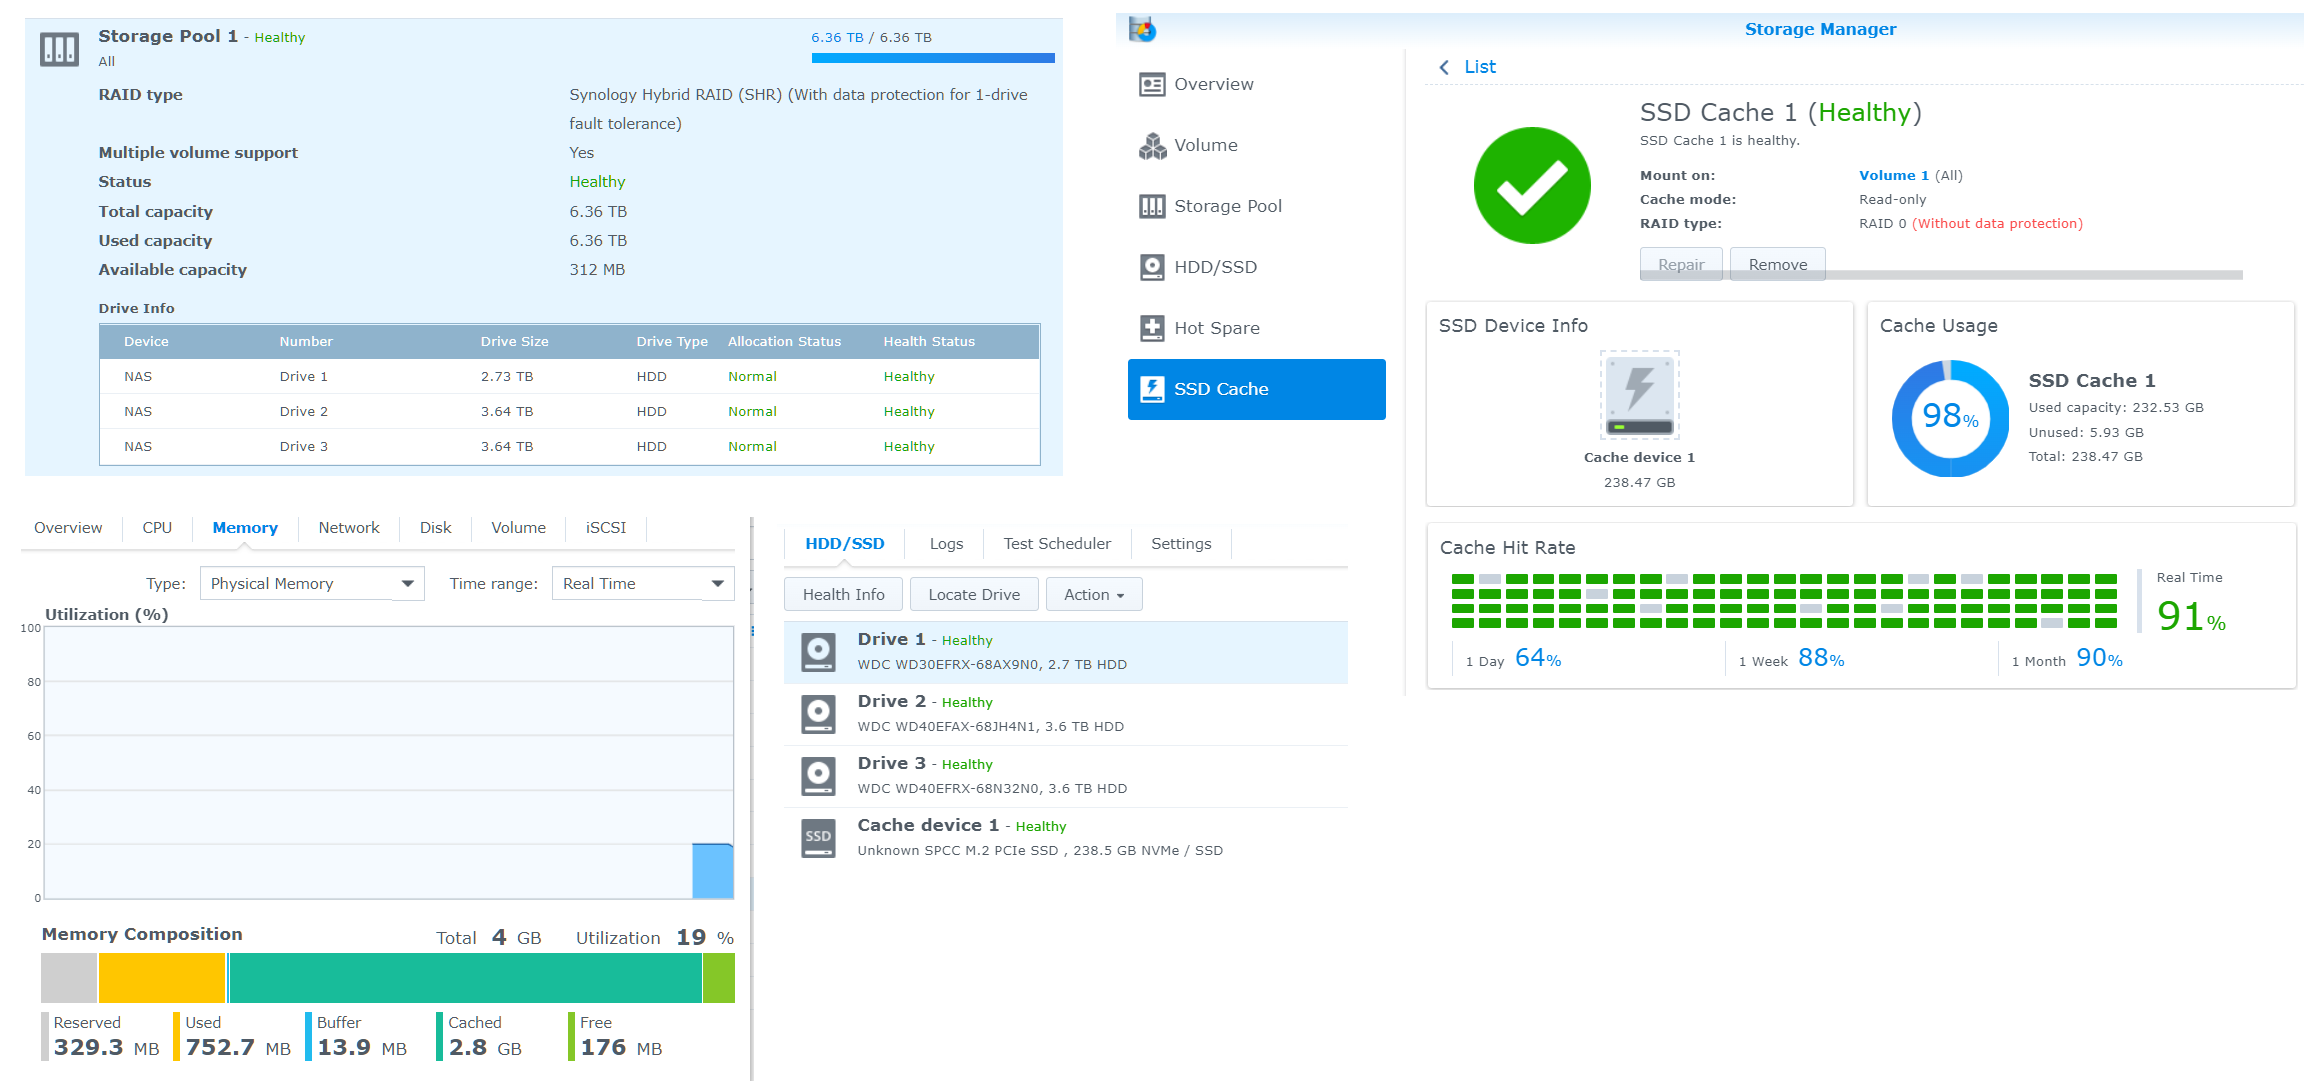Click the Cache device 1 SSD icon
The width and height of the screenshot is (2324, 1081).
tap(818, 838)
